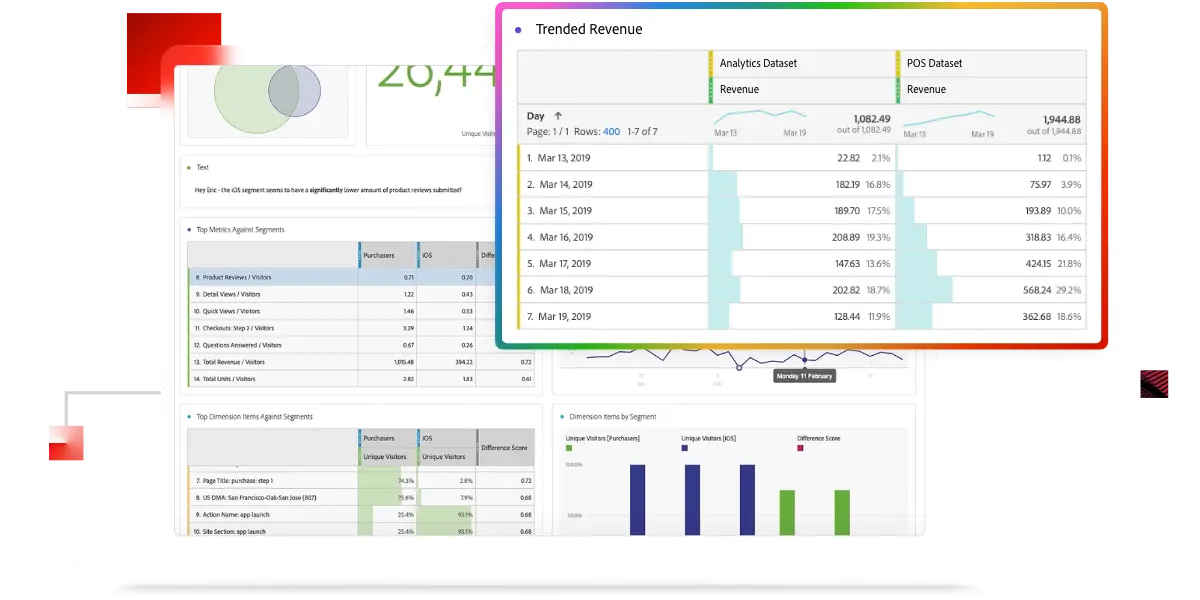Toggle the Unique Visitors [Purchasers] green legend square

point(569,448)
